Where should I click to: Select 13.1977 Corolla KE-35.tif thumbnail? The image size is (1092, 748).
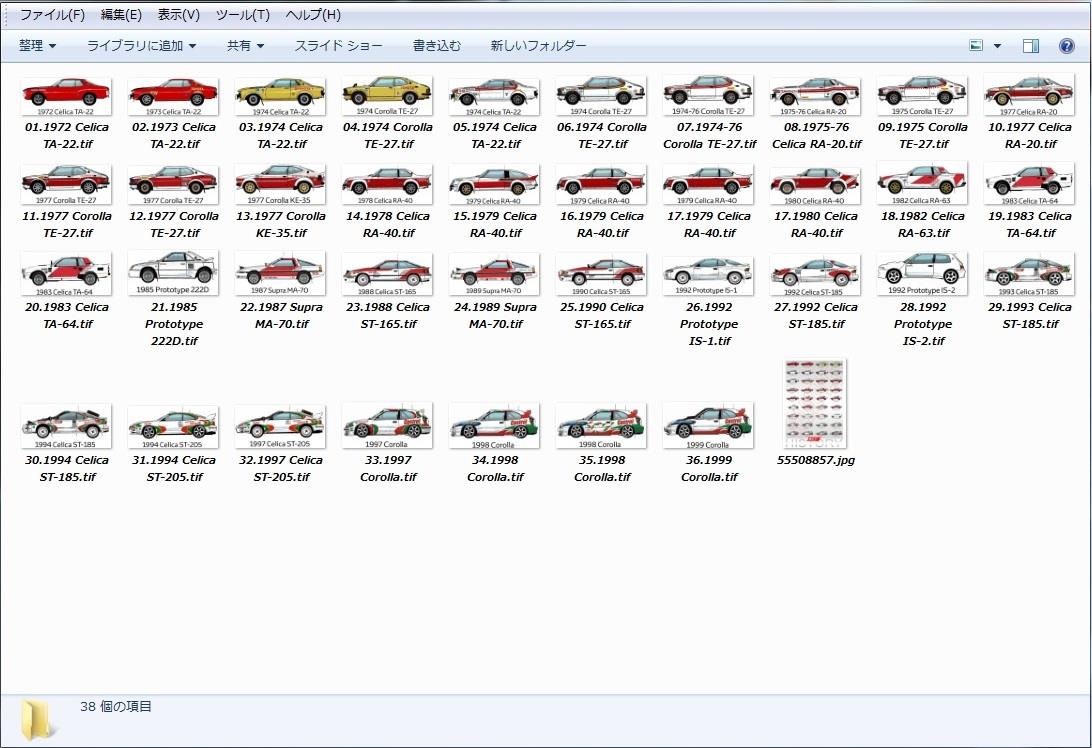280,185
